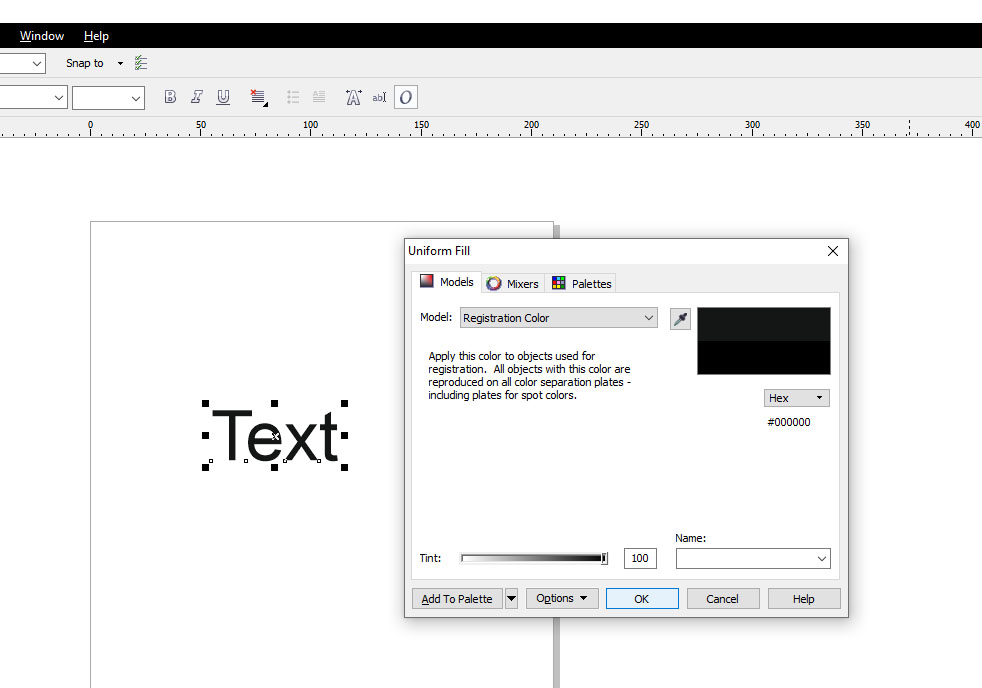The height and width of the screenshot is (688, 982).
Task: Confirm the fill with OK
Action: (x=642, y=599)
